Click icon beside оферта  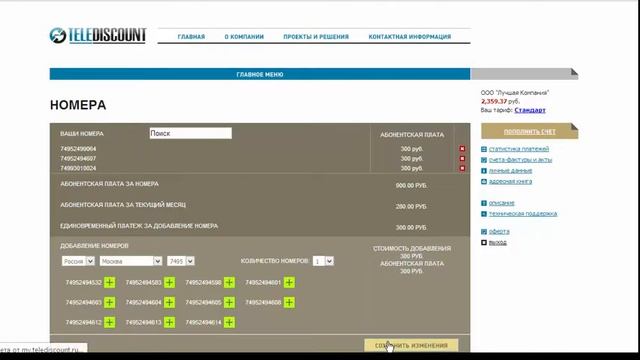[x=484, y=232]
